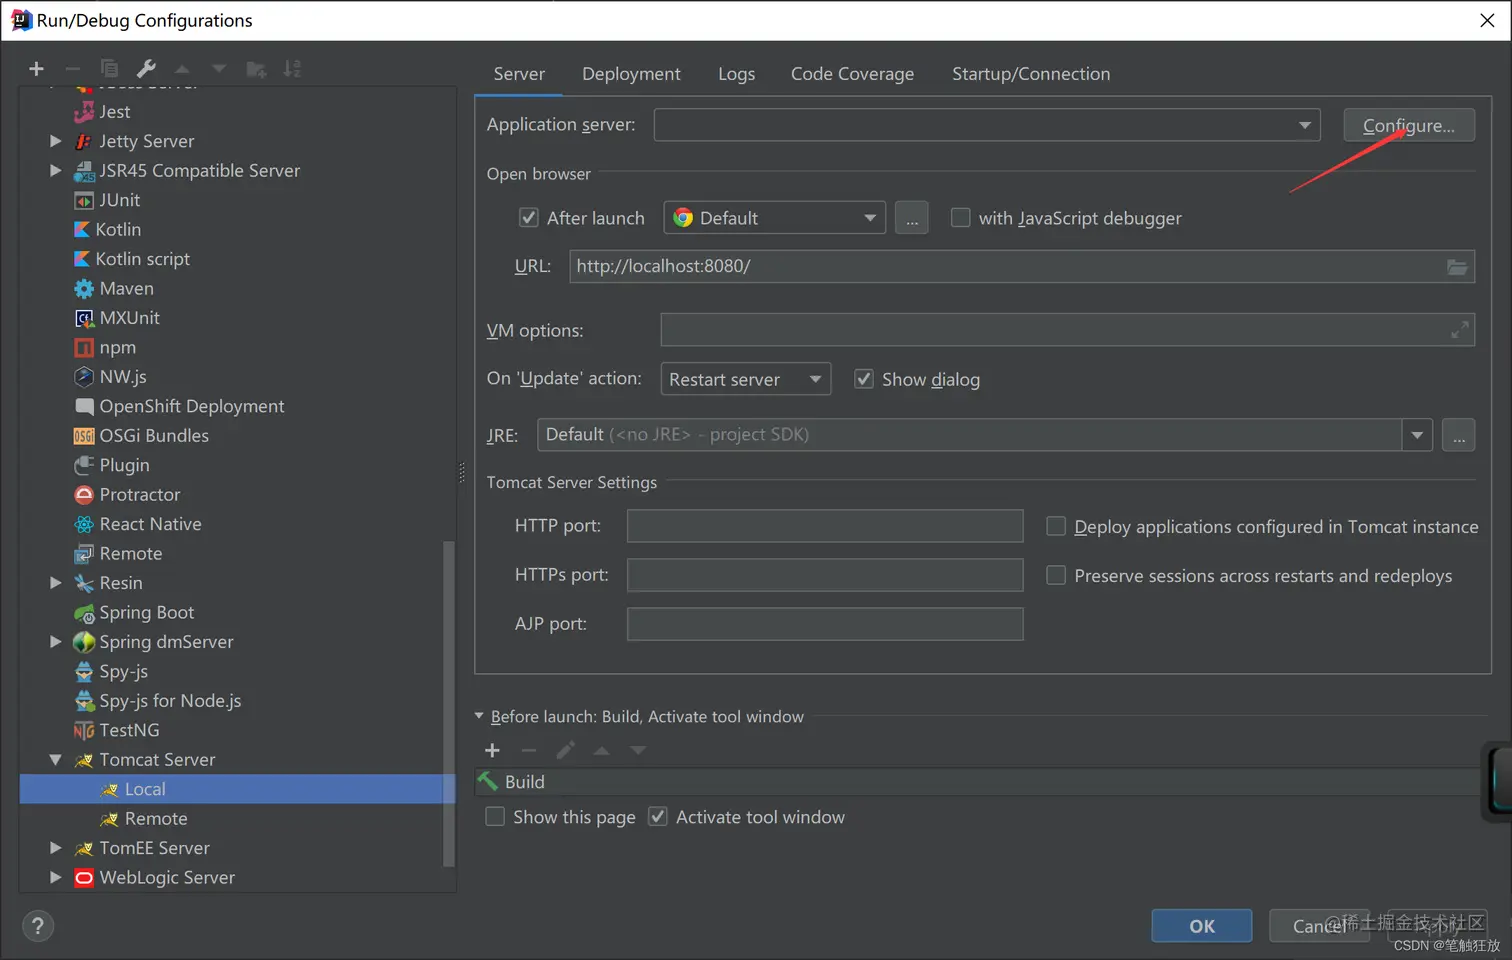Screen dimensions: 1512x960
Task: Collapse Before launch section
Action: [479, 716]
